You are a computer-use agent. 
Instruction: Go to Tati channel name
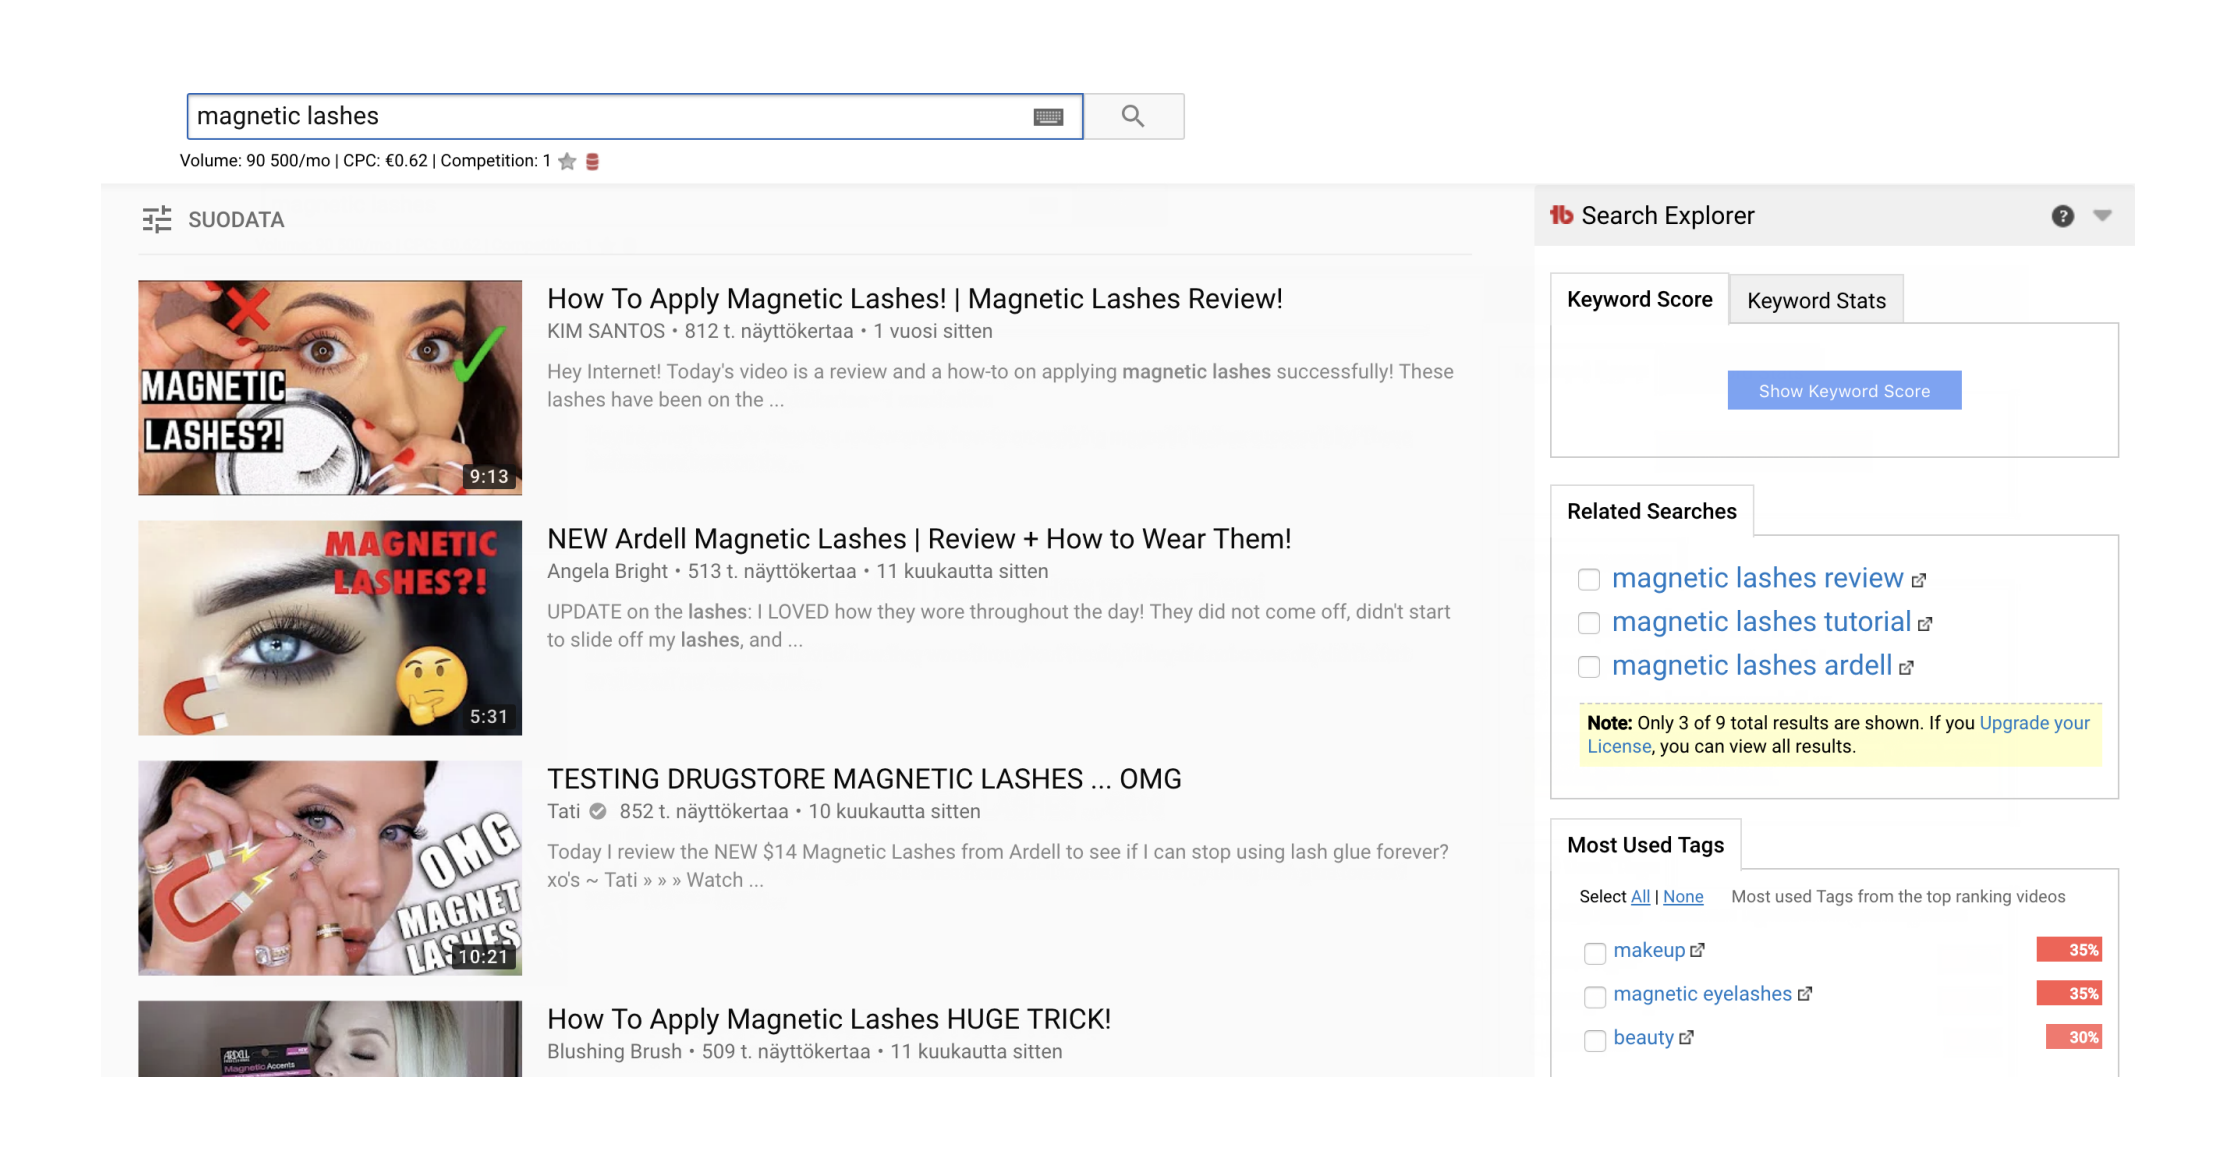[563, 811]
